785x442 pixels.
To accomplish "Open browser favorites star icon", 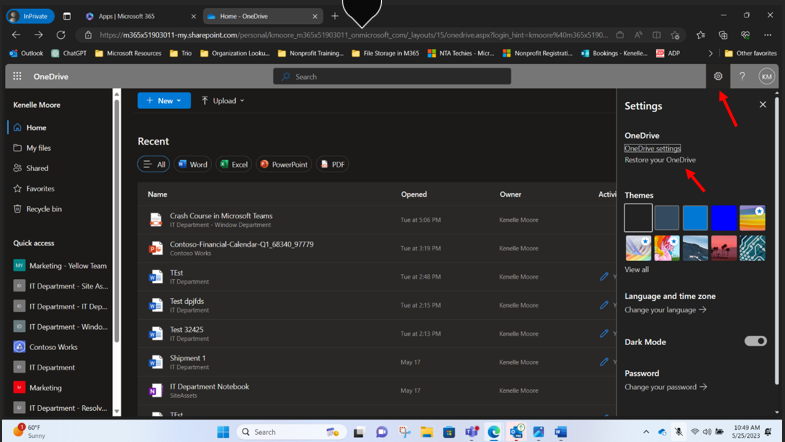I will coord(700,35).
